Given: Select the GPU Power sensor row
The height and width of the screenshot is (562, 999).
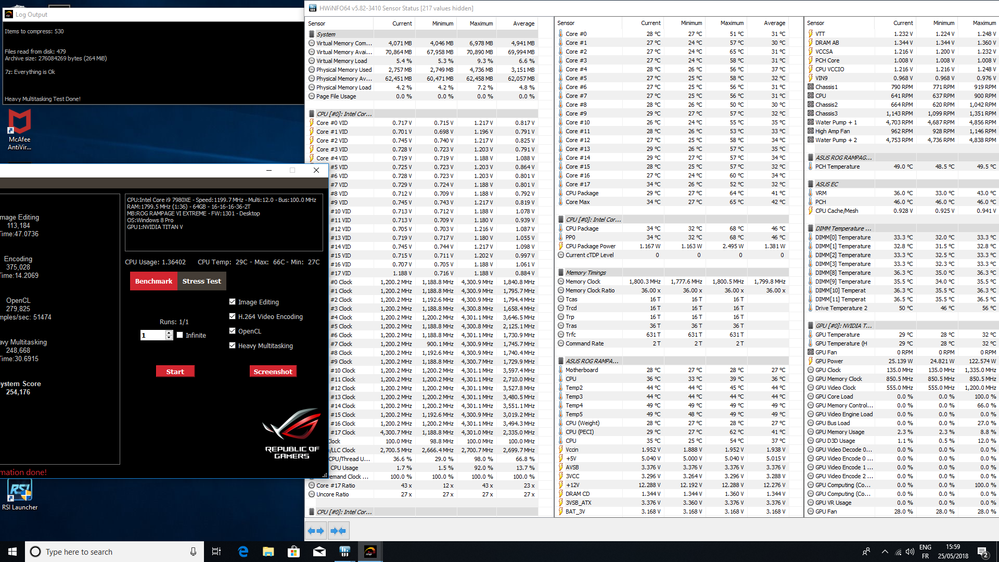Looking at the screenshot, I should point(902,361).
